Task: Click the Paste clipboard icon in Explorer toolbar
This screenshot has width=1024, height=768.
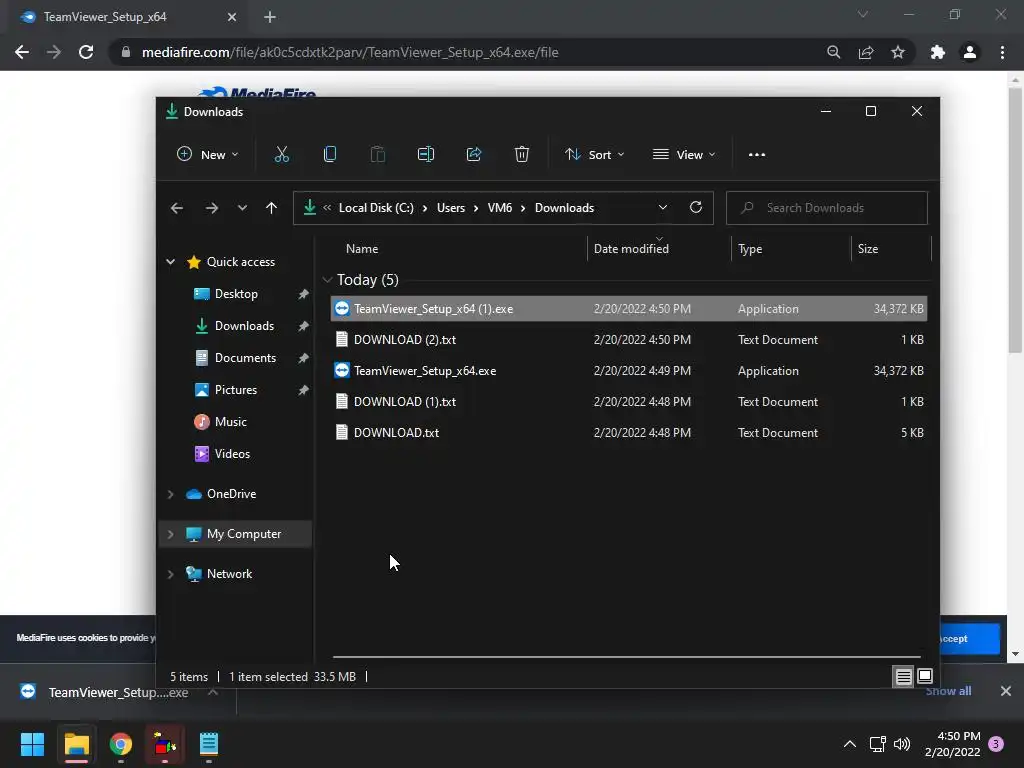Action: point(377,155)
